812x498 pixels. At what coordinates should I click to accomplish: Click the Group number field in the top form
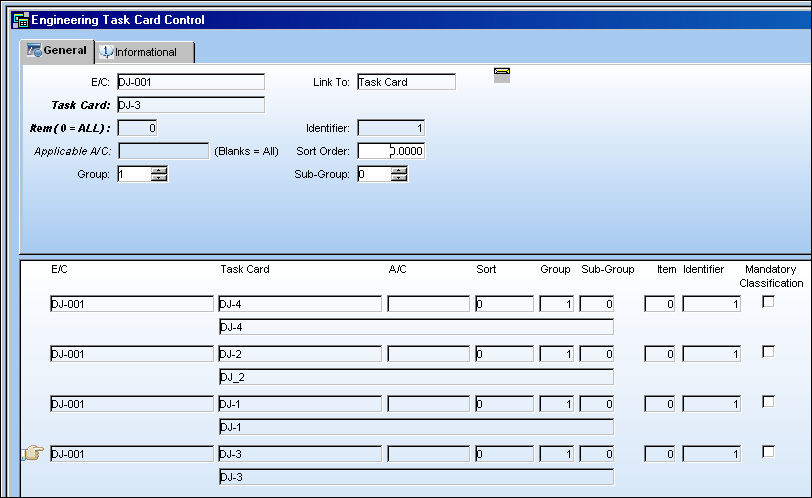point(134,174)
